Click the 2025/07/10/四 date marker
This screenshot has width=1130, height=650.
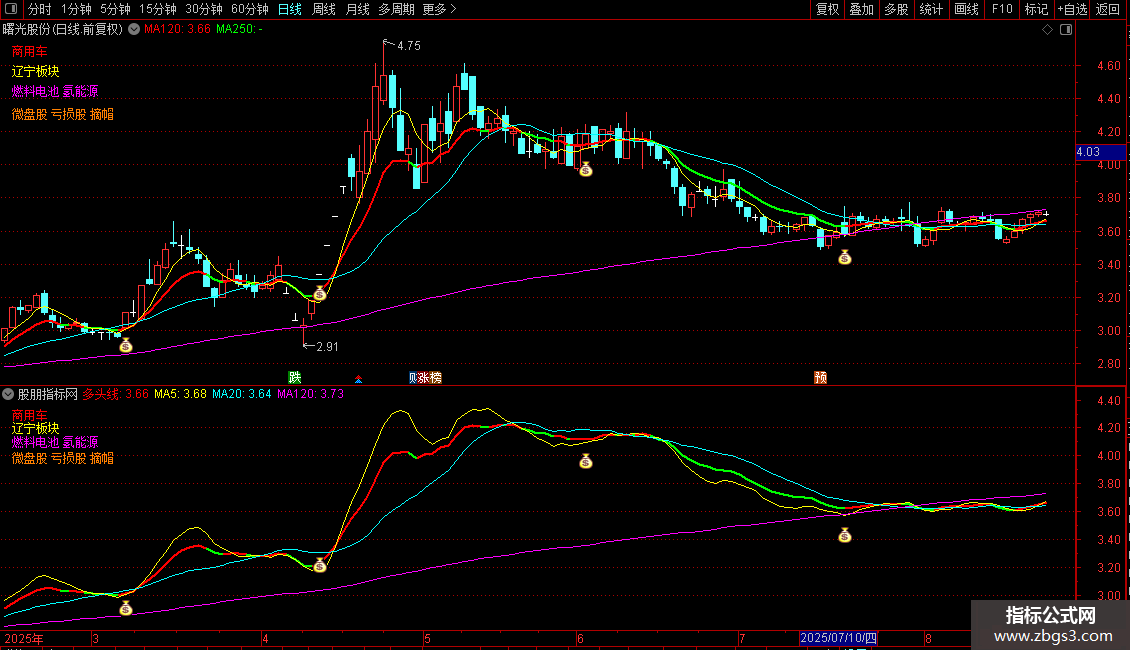coord(839,638)
